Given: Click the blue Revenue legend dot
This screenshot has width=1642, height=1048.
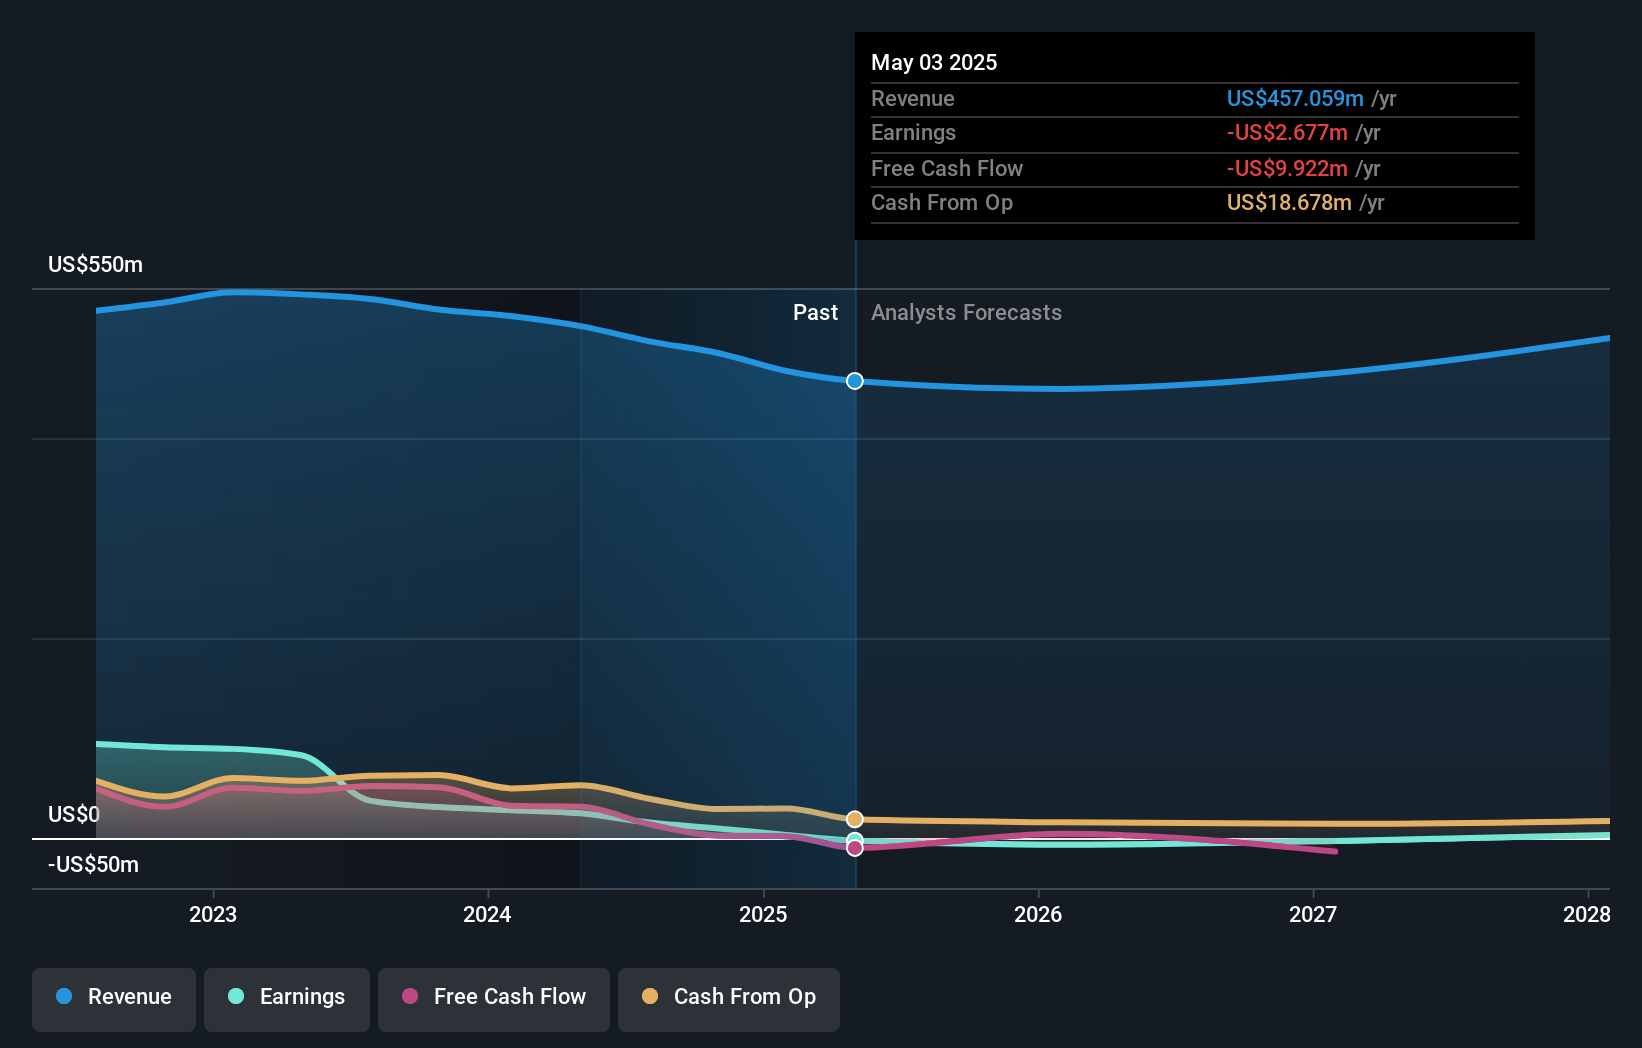Looking at the screenshot, I should coord(64,996).
